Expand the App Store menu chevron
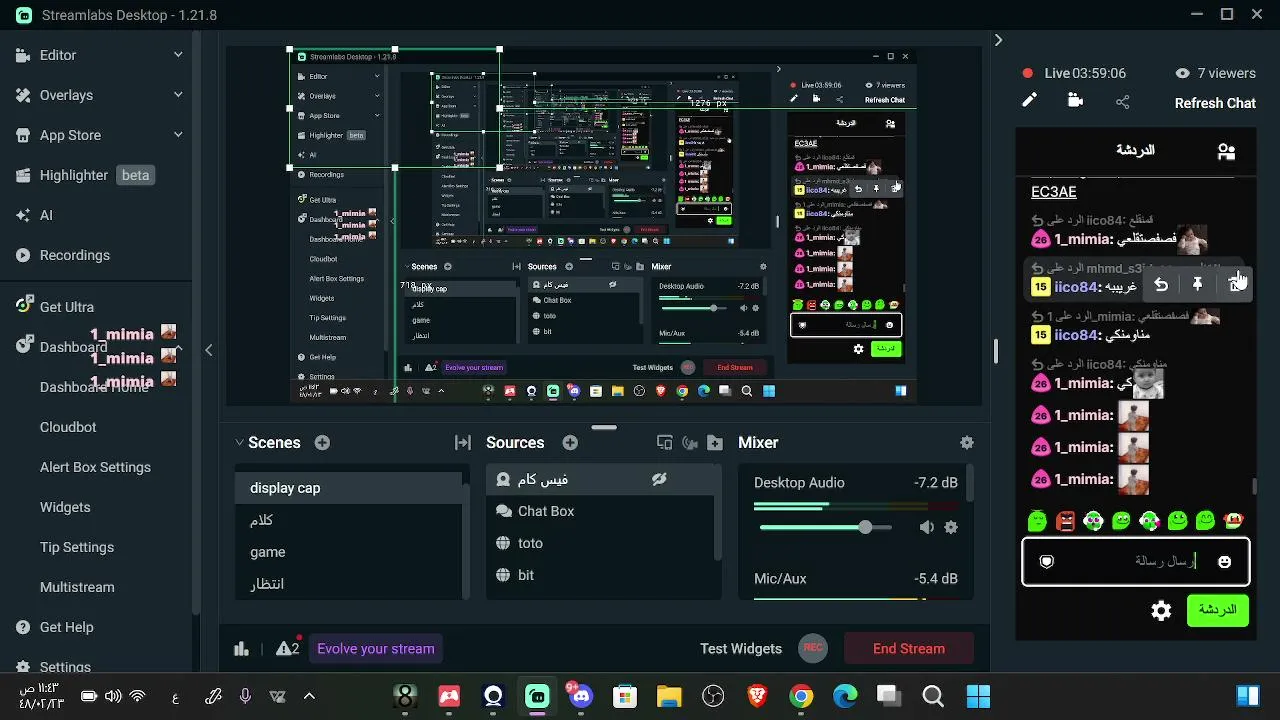 pyautogui.click(x=178, y=135)
